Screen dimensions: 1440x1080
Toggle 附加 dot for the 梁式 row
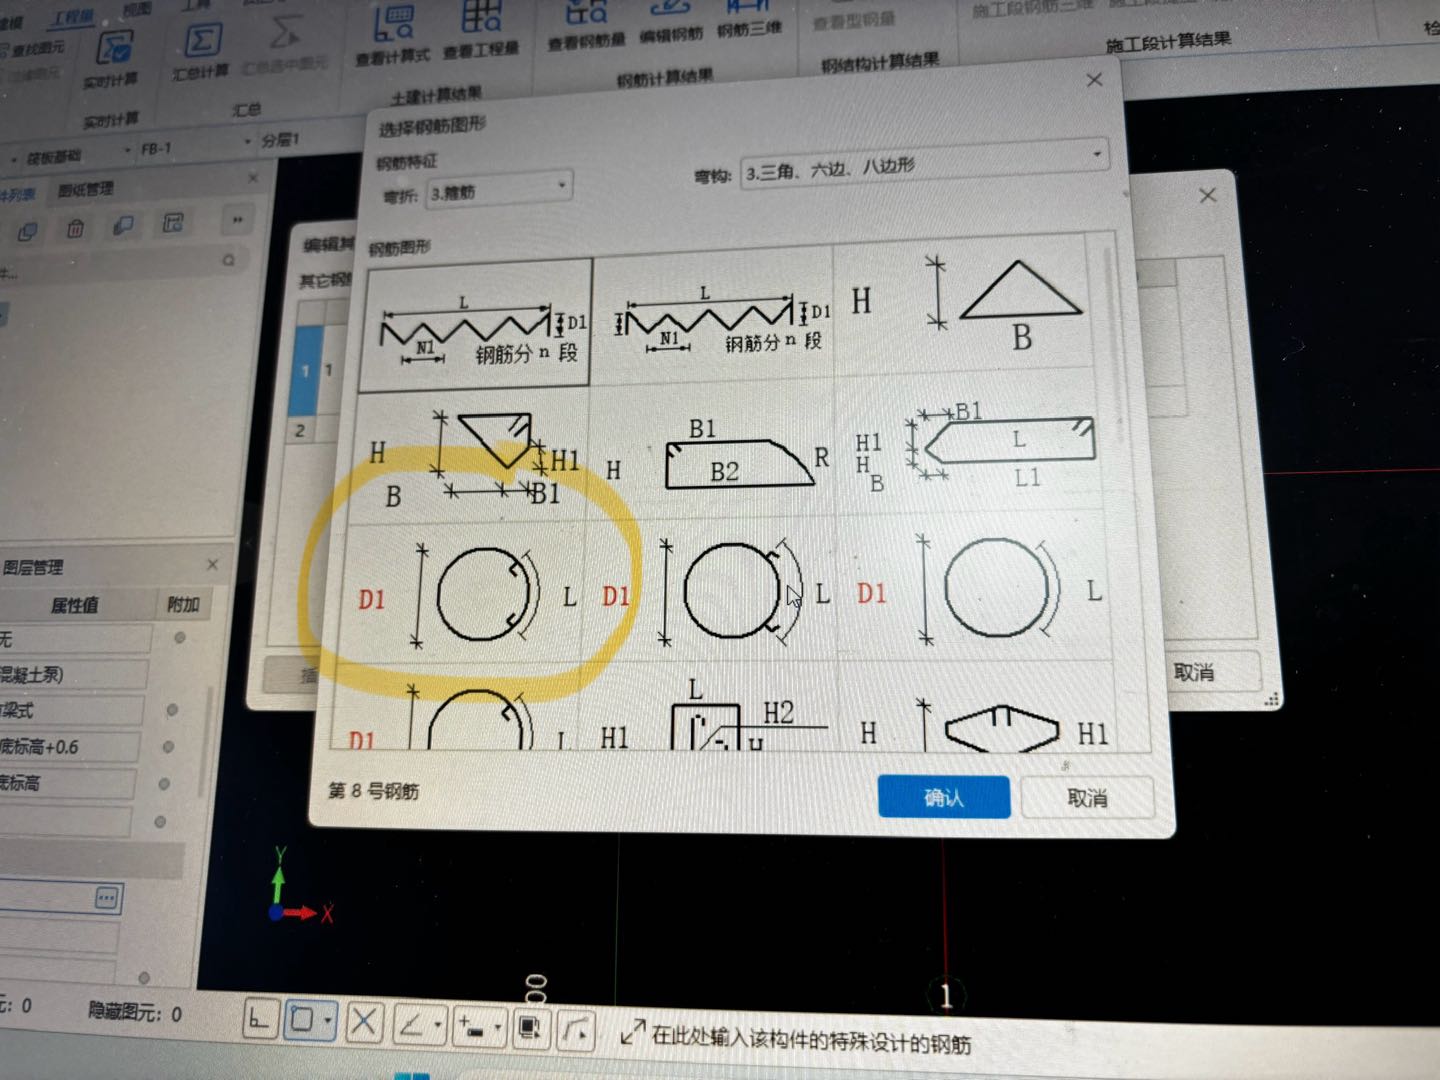point(172,709)
